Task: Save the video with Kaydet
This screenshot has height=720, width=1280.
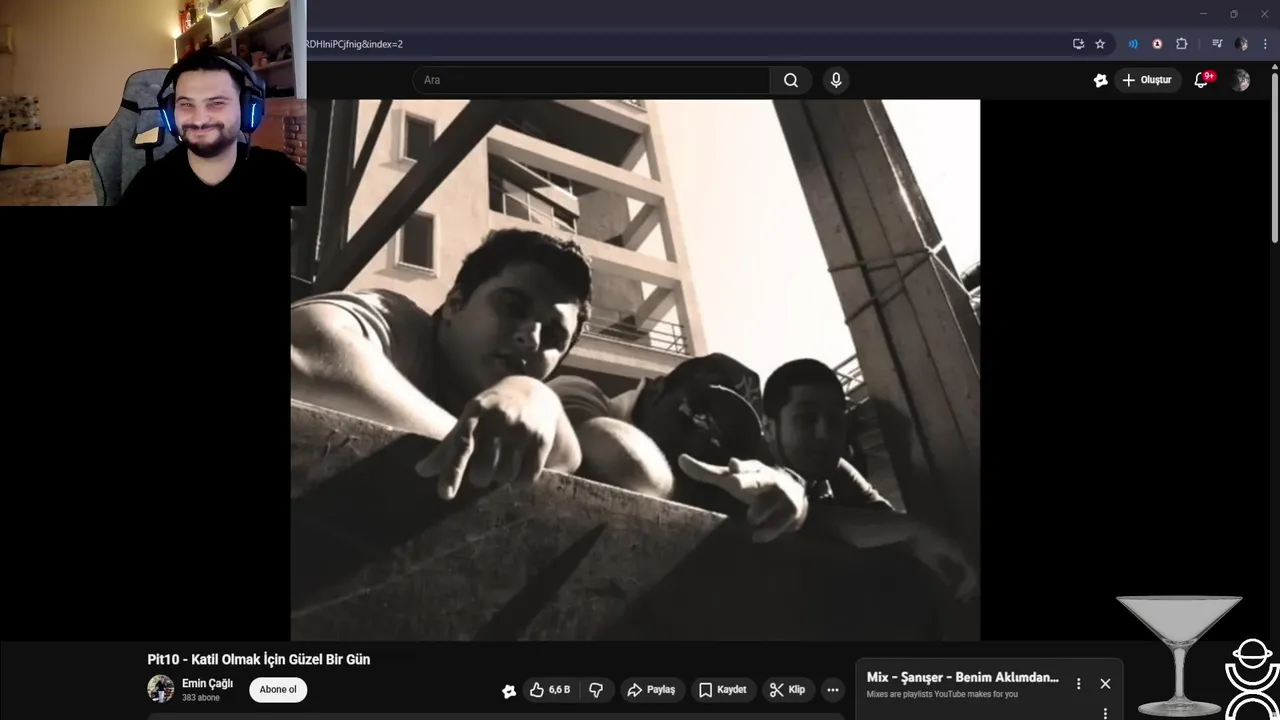Action: tap(723, 690)
